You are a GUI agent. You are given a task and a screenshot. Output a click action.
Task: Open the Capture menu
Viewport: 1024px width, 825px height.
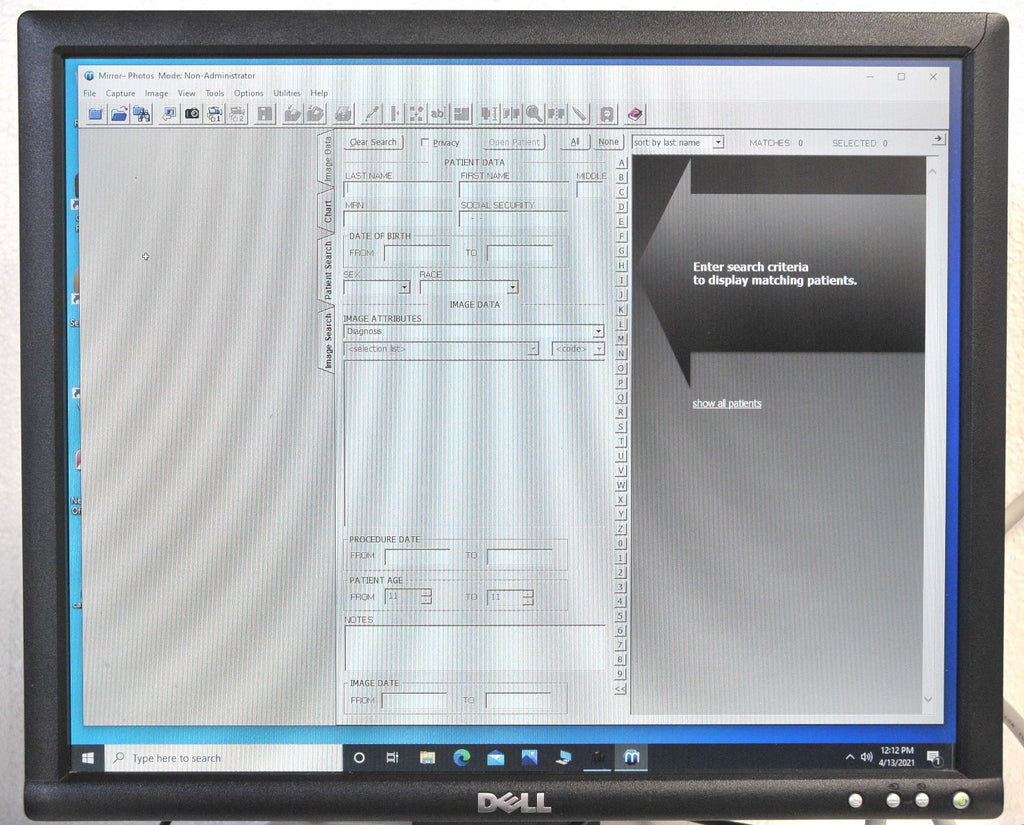(x=121, y=93)
